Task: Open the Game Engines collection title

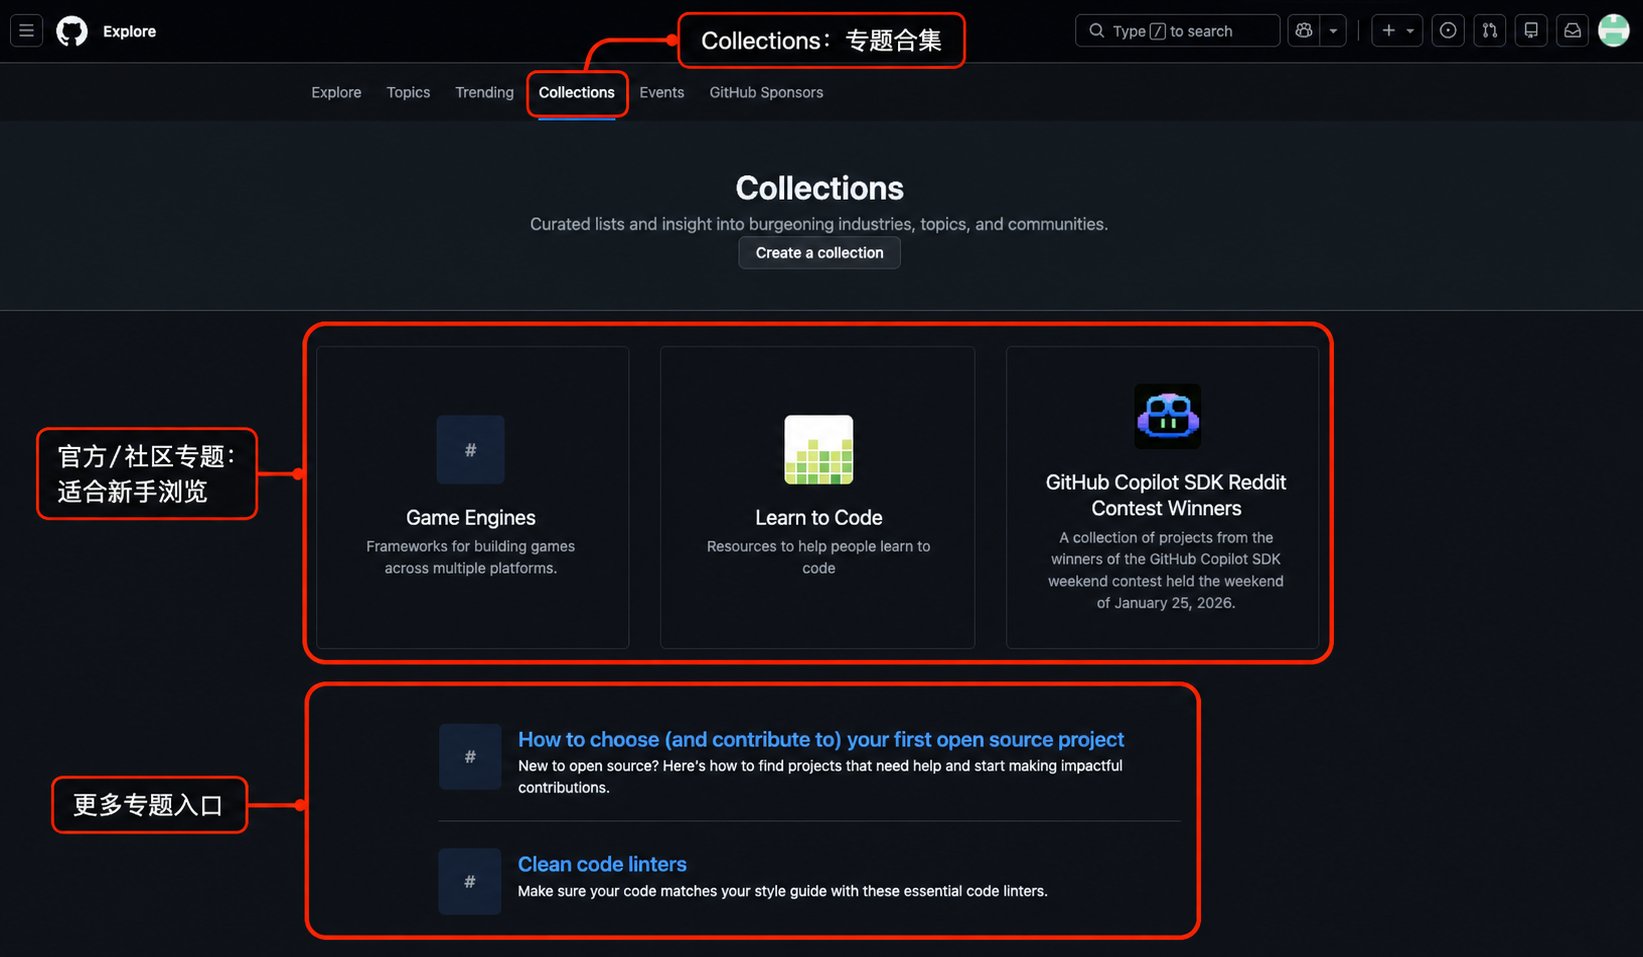Action: [x=471, y=518]
